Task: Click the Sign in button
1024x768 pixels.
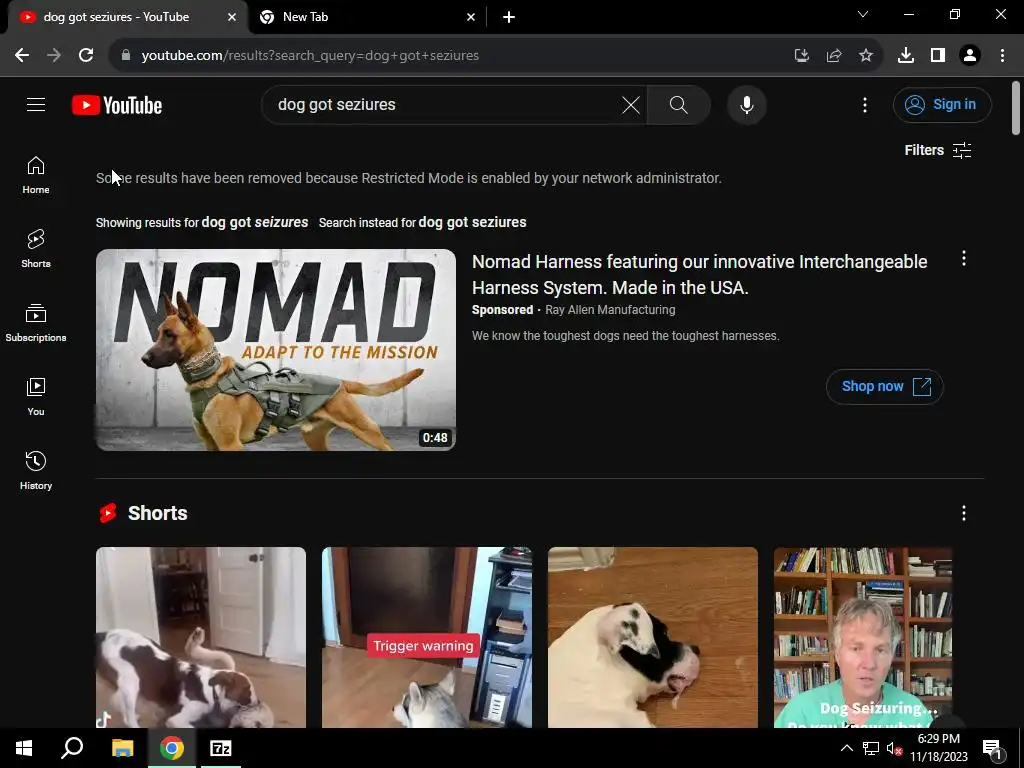Action: tap(942, 104)
